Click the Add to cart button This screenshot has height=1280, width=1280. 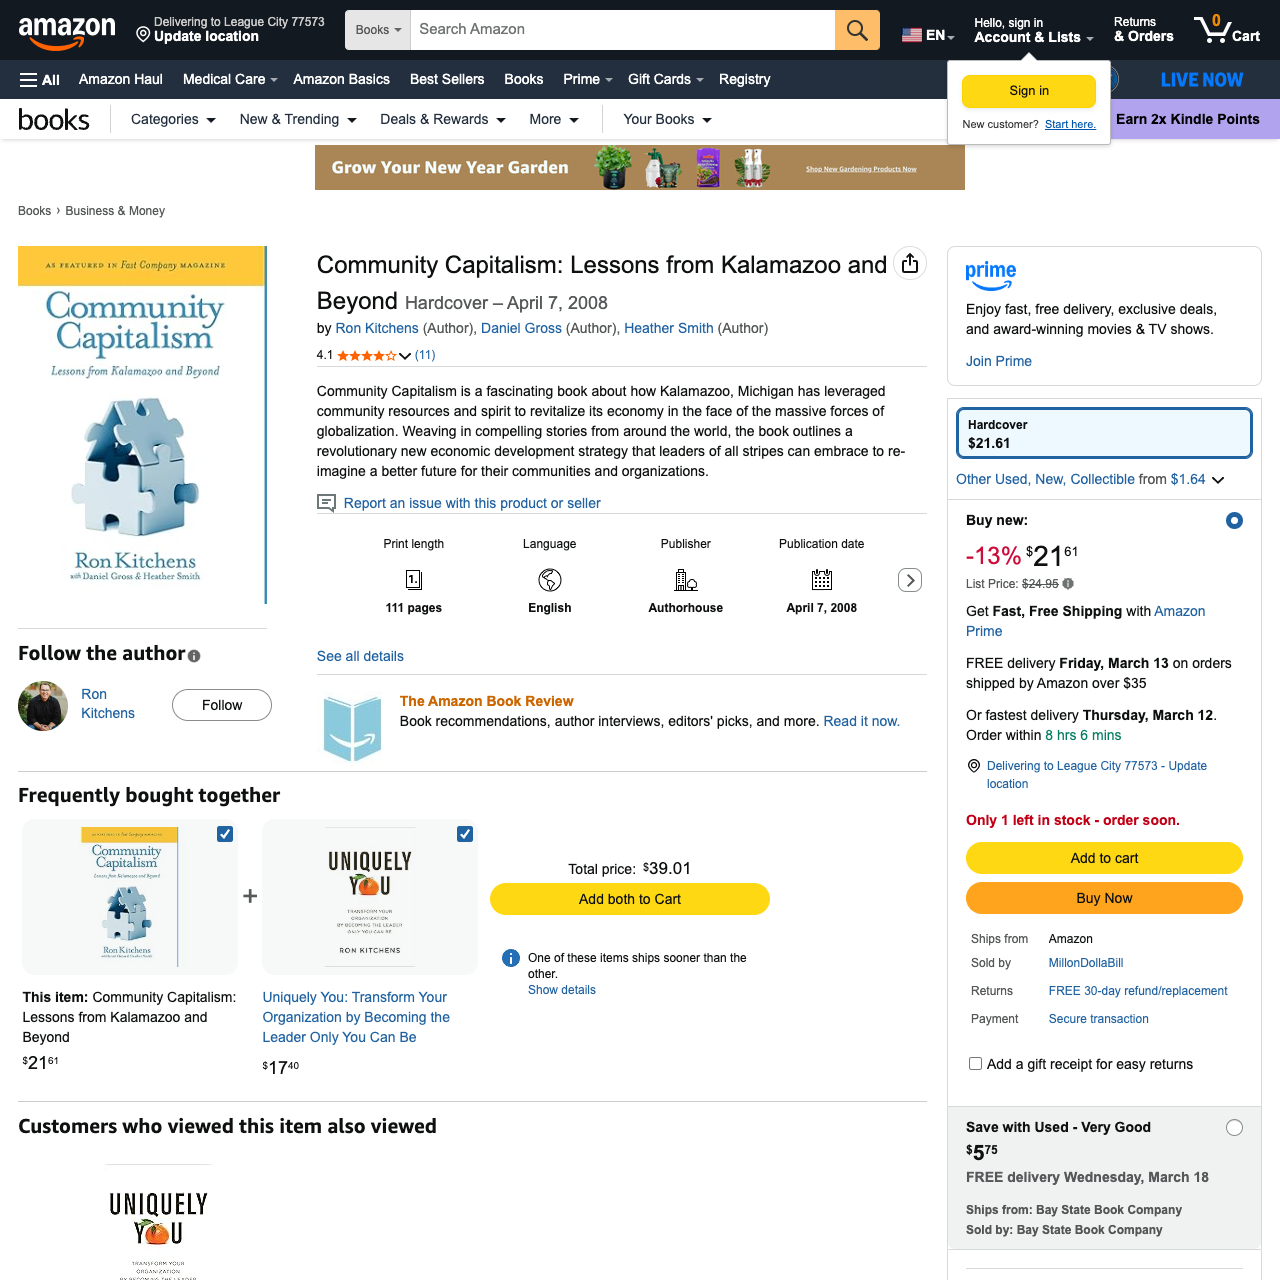coord(1104,858)
